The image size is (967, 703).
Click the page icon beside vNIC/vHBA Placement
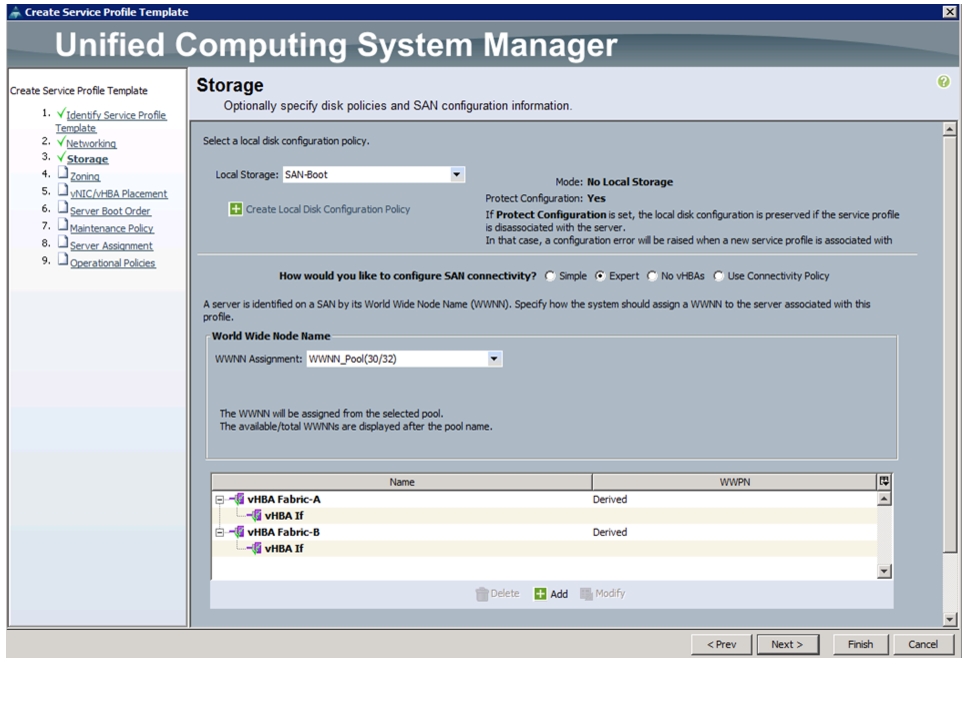[63, 190]
